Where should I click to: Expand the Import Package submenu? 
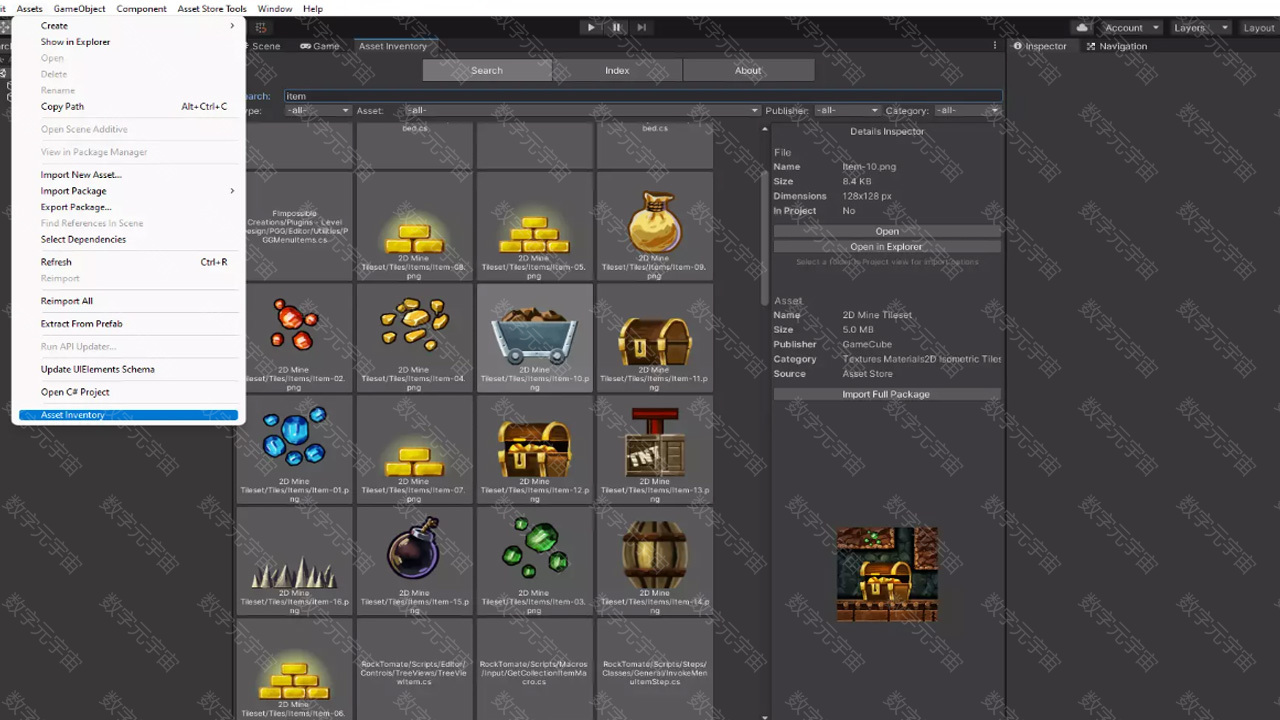coord(128,191)
